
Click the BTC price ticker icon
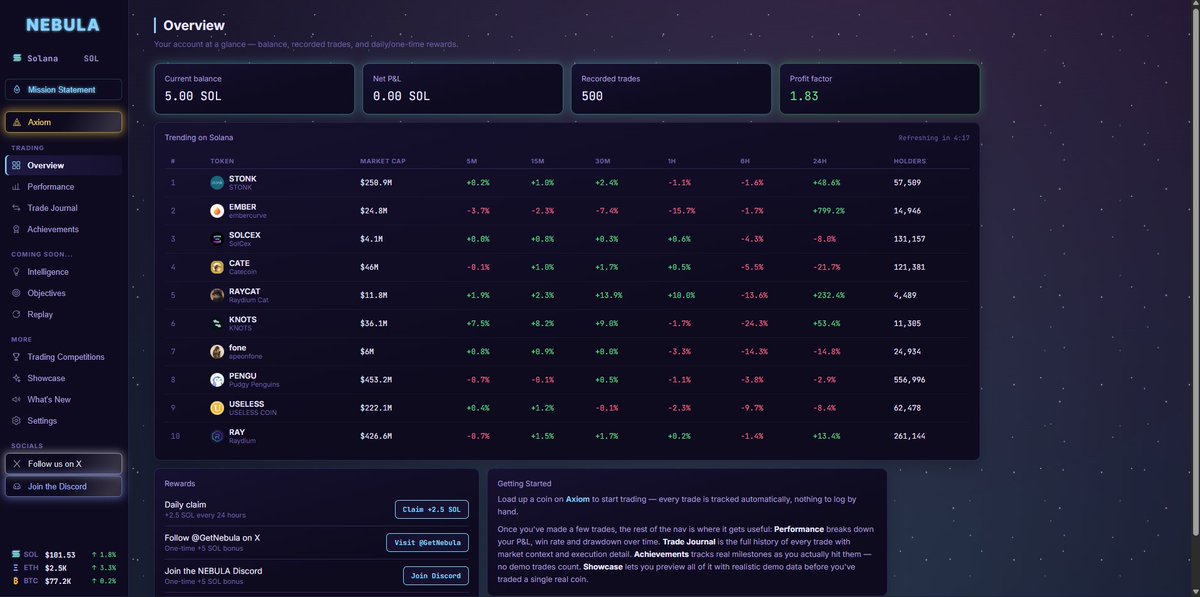(x=16, y=580)
